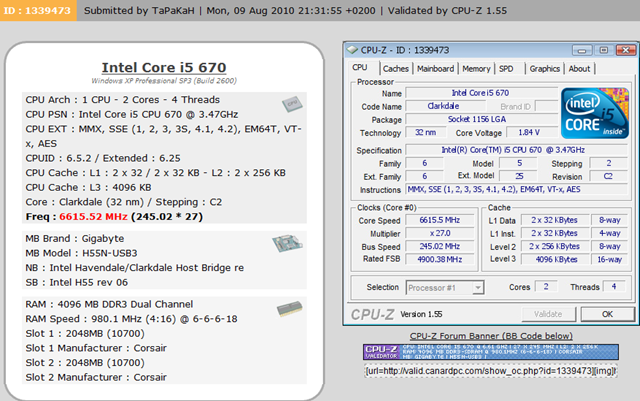Viewport: 640px width, 401px height.
Task: Click the RAM Speed : 980.1 MHz line
Action: (131, 319)
